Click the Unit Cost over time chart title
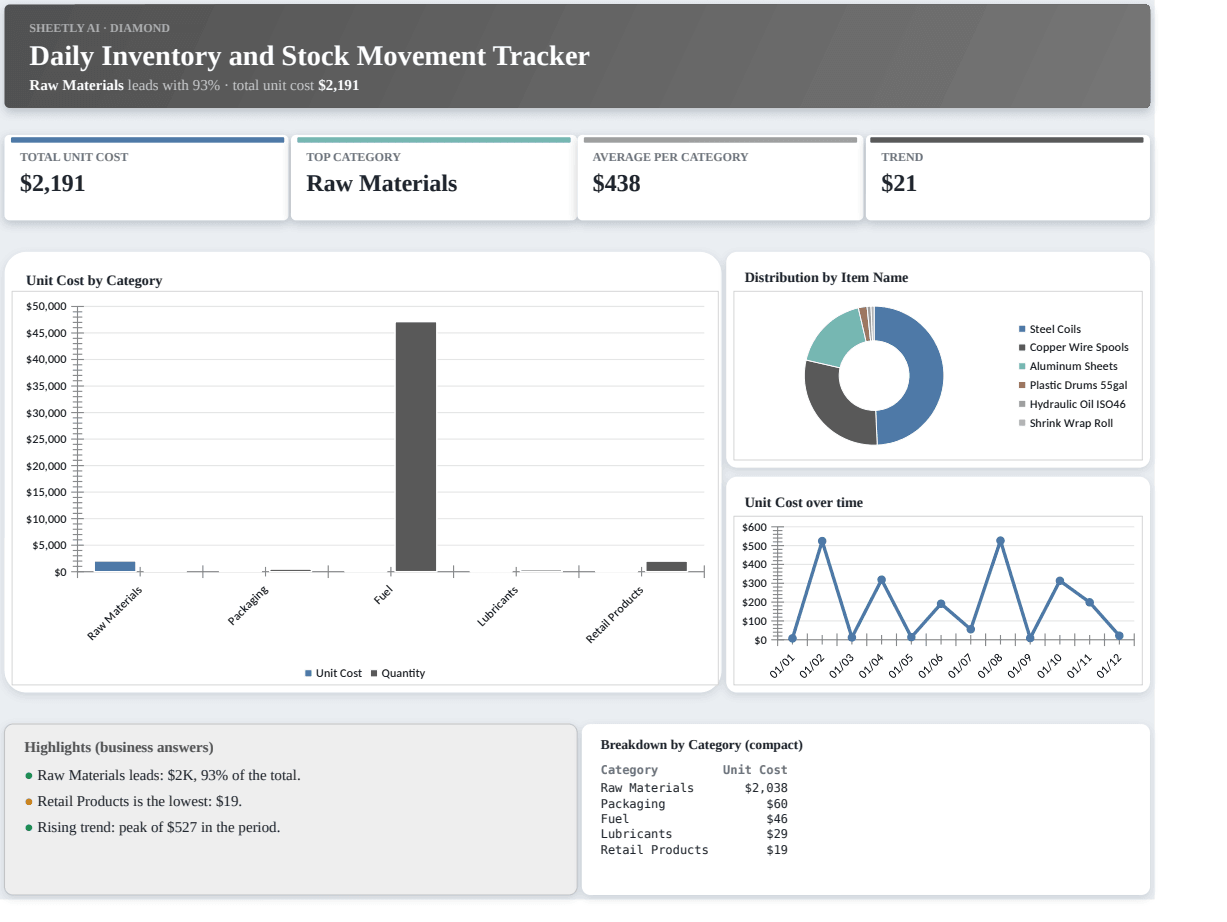Screen dimensions: 1227x922 click(804, 502)
